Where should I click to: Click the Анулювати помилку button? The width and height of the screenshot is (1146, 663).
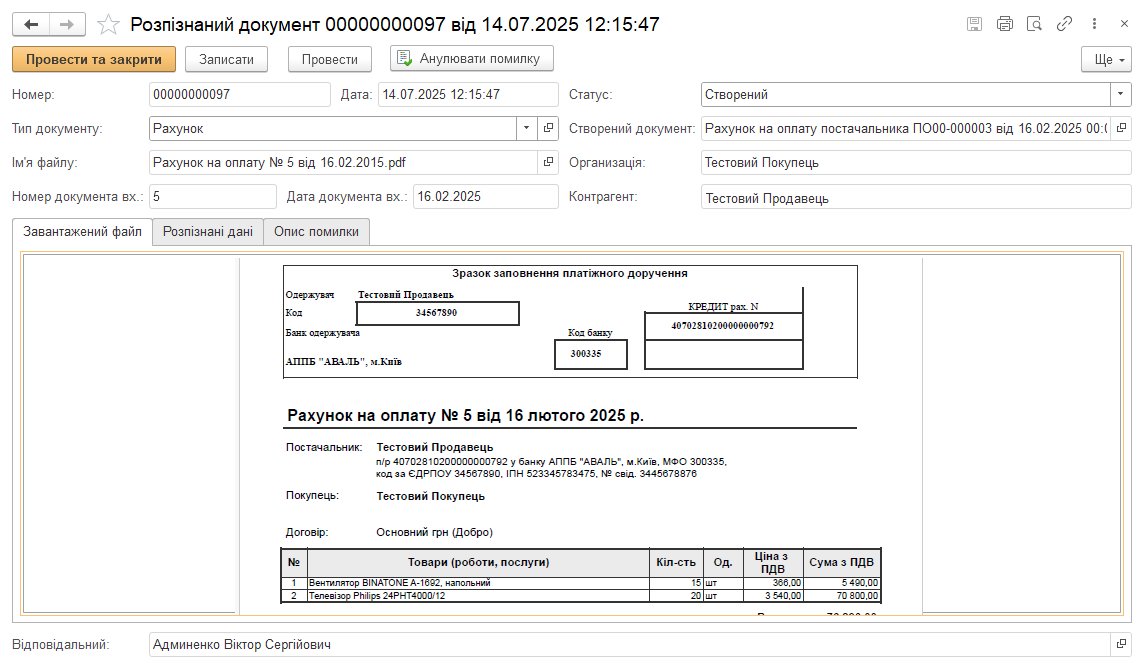click(471, 59)
